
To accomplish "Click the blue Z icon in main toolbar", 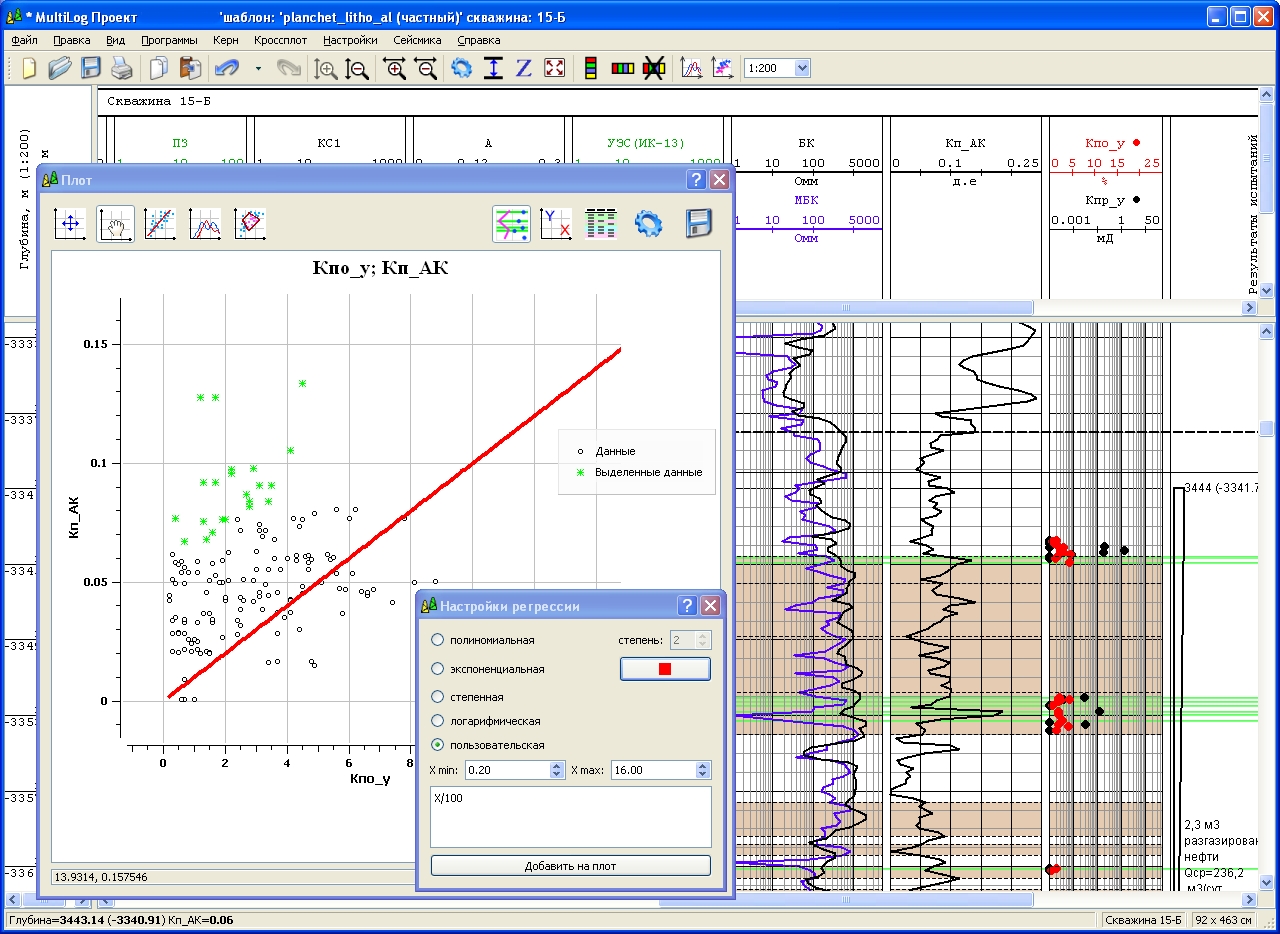I will pos(523,68).
